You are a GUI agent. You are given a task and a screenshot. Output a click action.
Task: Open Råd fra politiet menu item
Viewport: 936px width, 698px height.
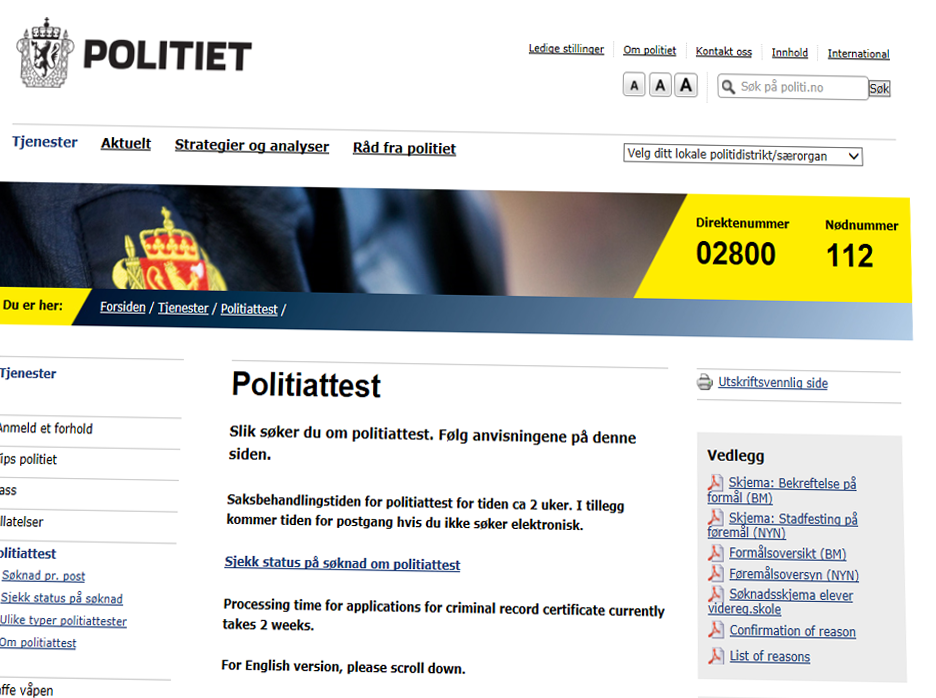click(404, 148)
